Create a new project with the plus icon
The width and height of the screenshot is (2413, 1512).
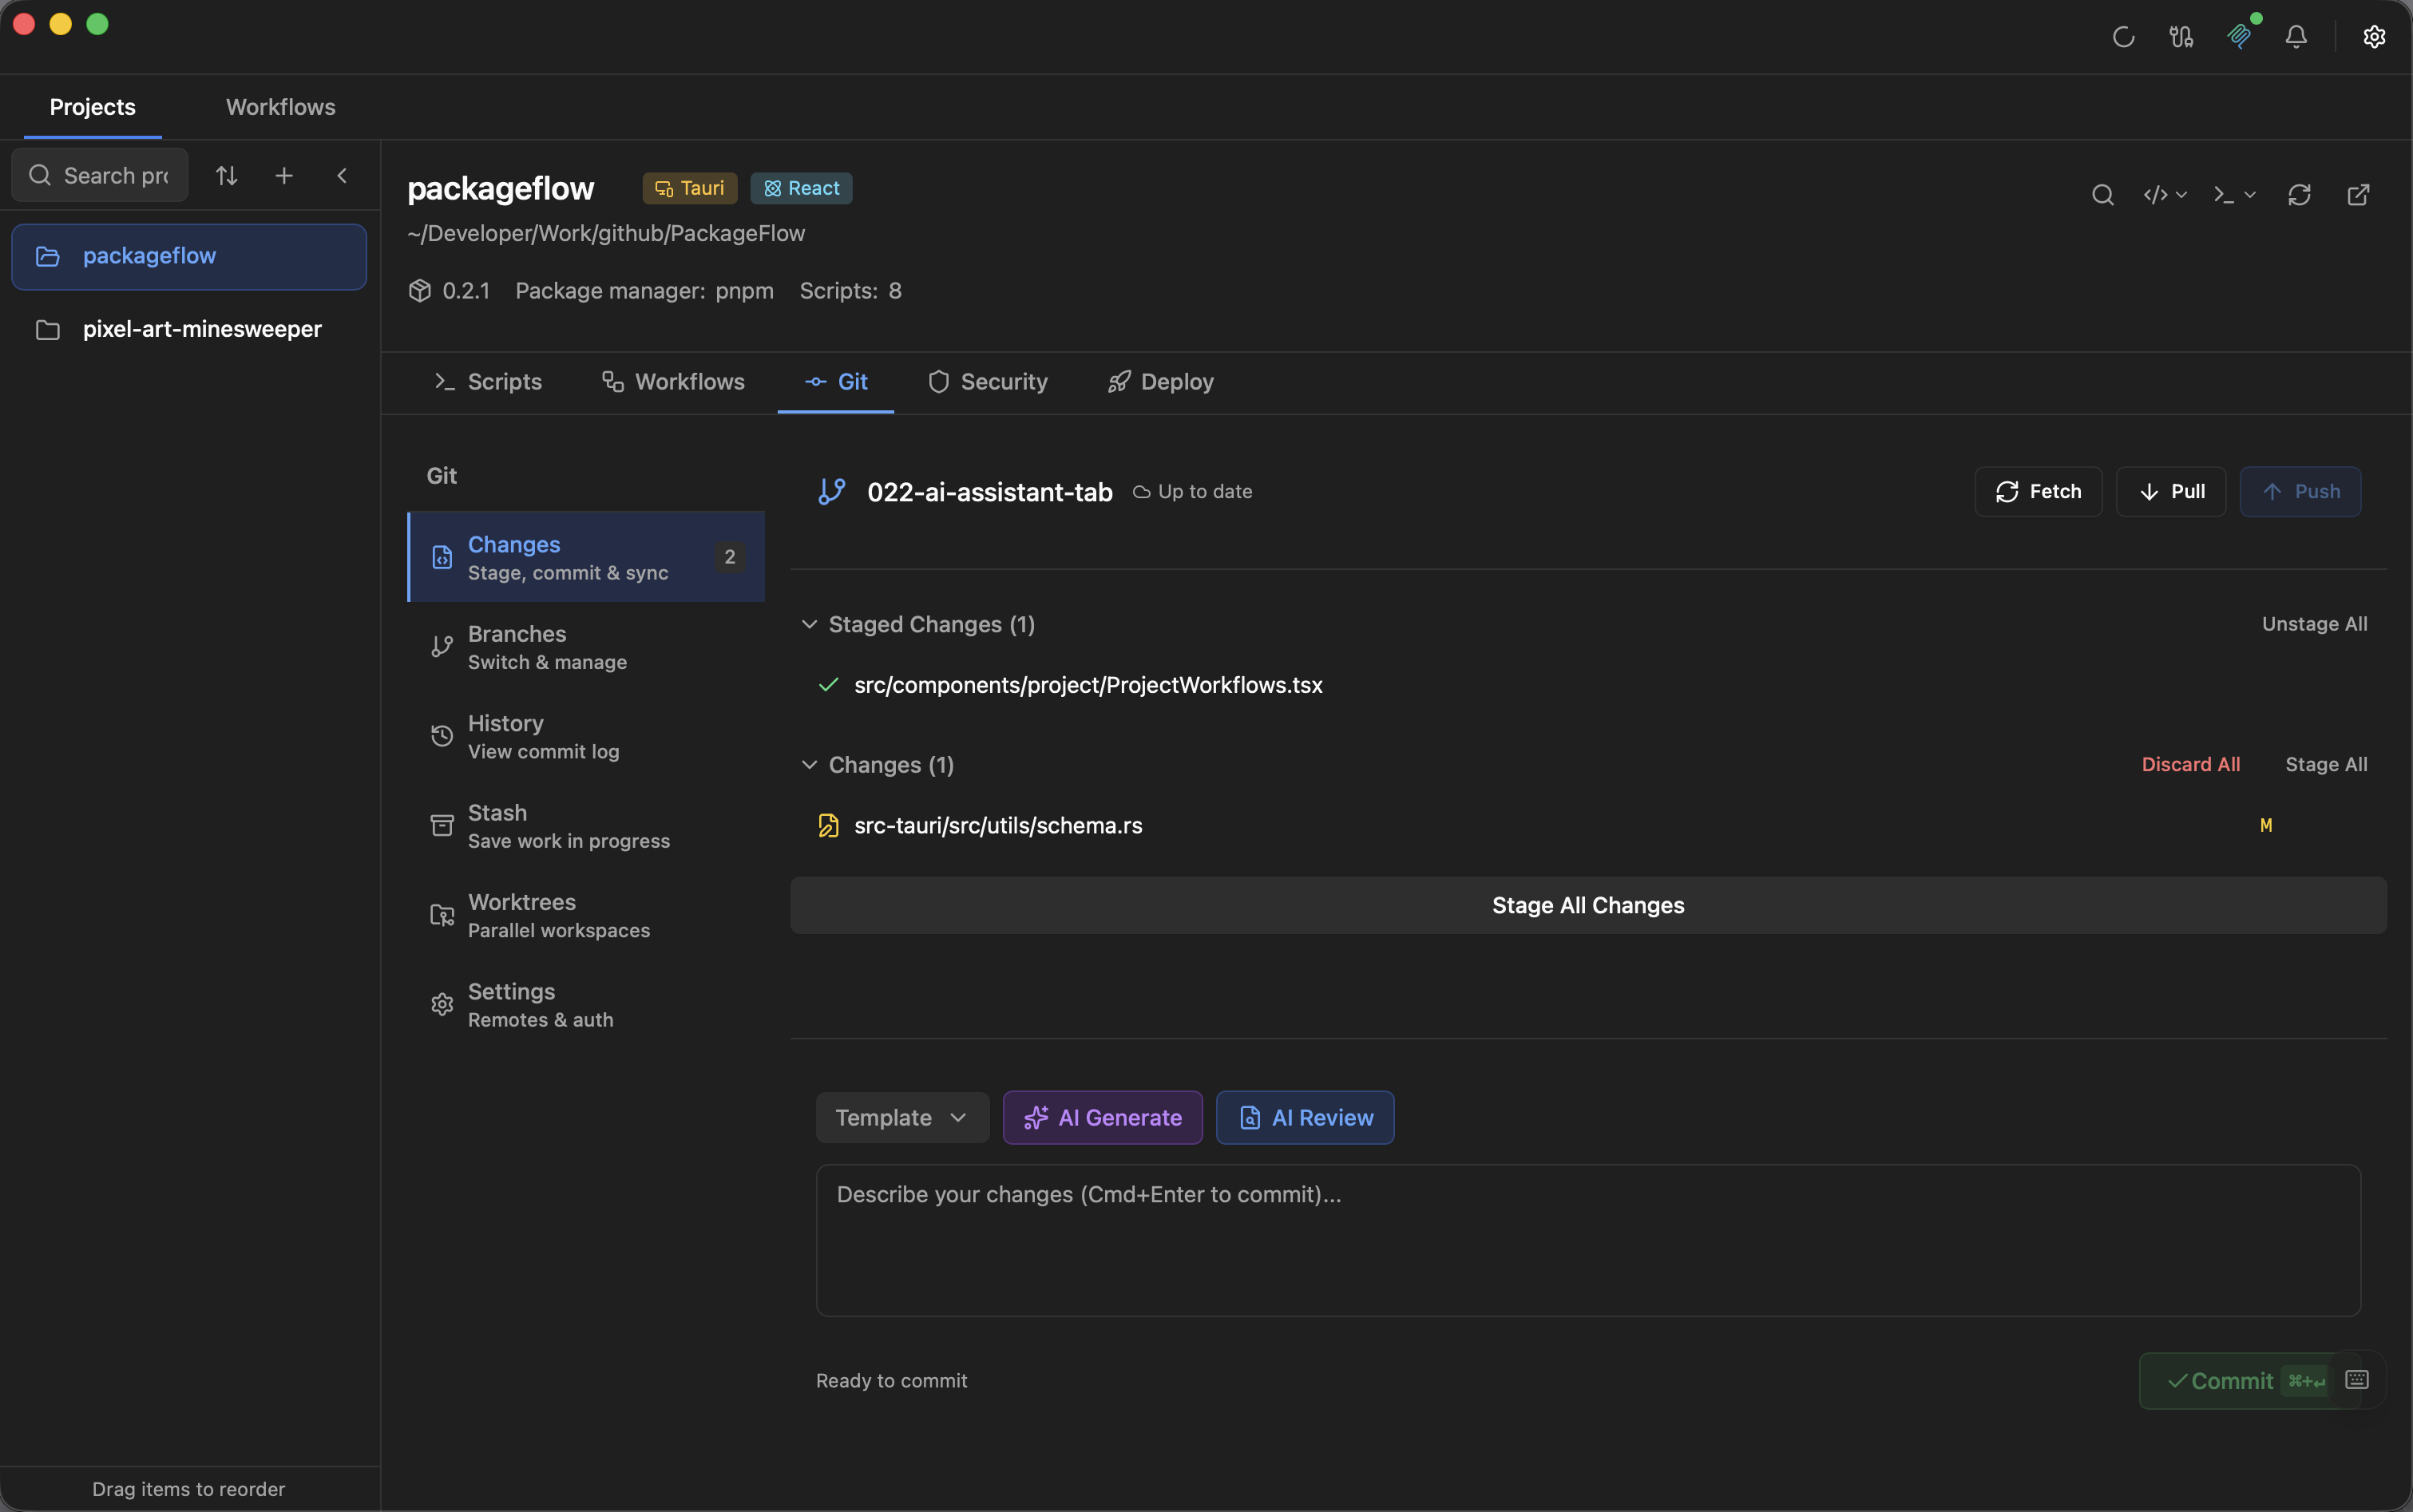(x=284, y=175)
